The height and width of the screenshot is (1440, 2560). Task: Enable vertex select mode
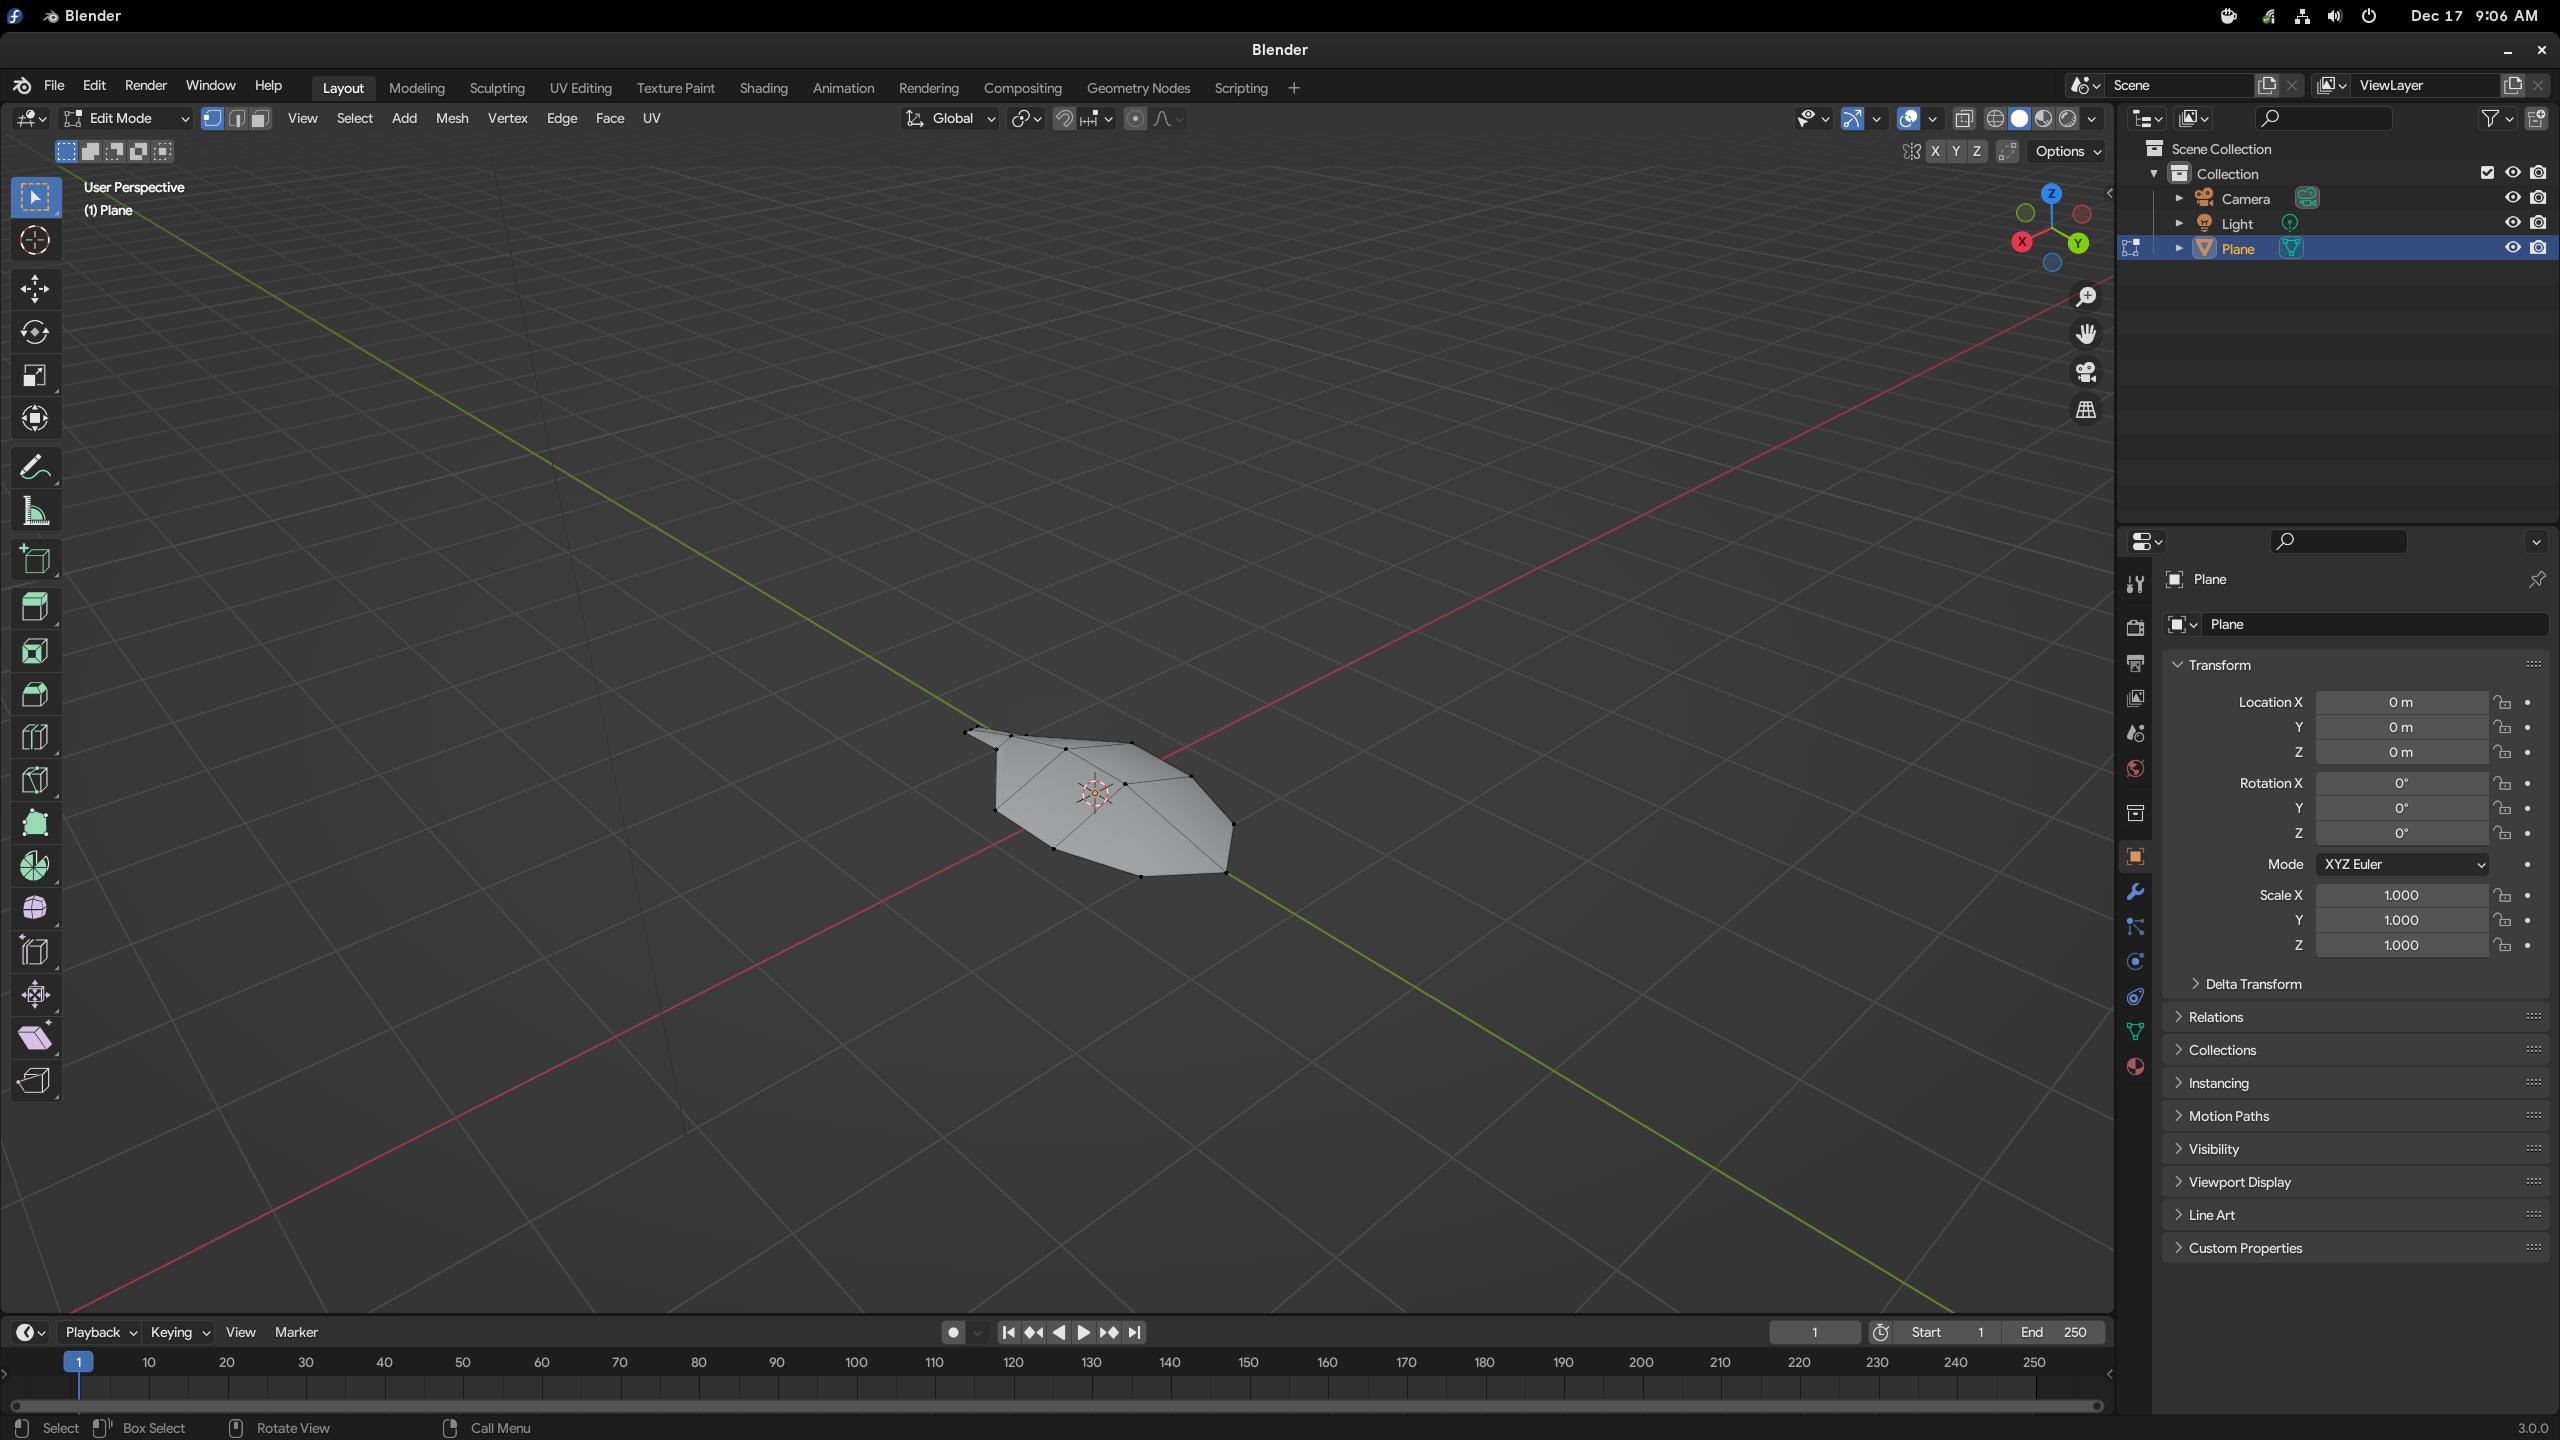pyautogui.click(x=212, y=119)
